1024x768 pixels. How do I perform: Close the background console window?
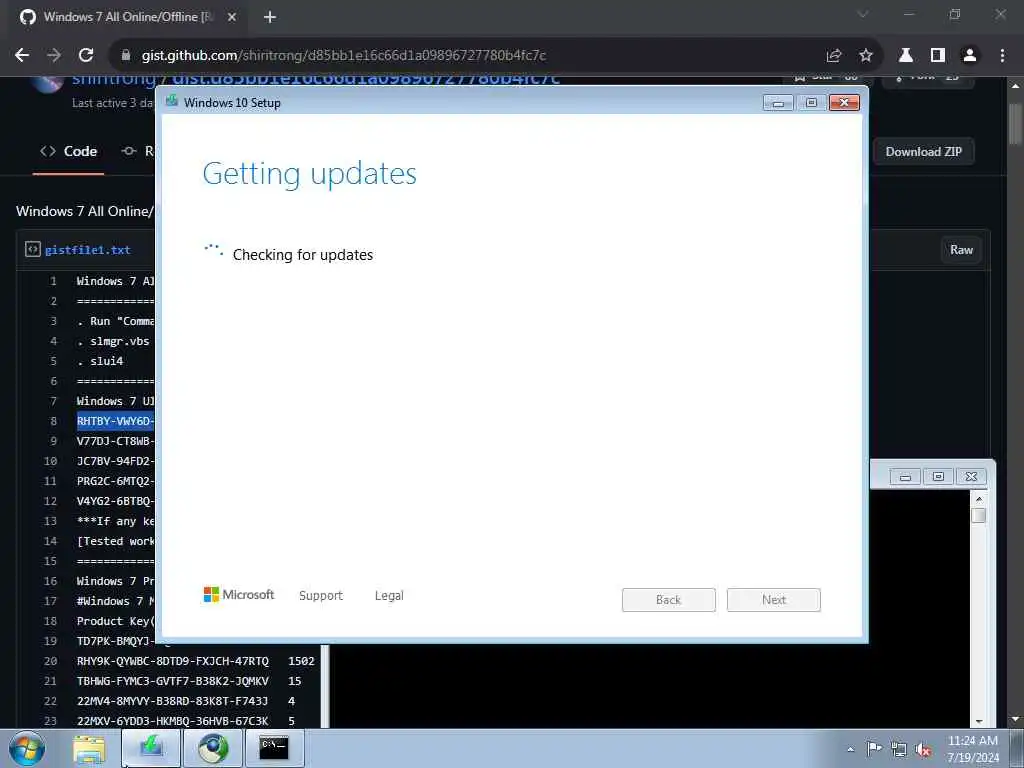click(971, 477)
